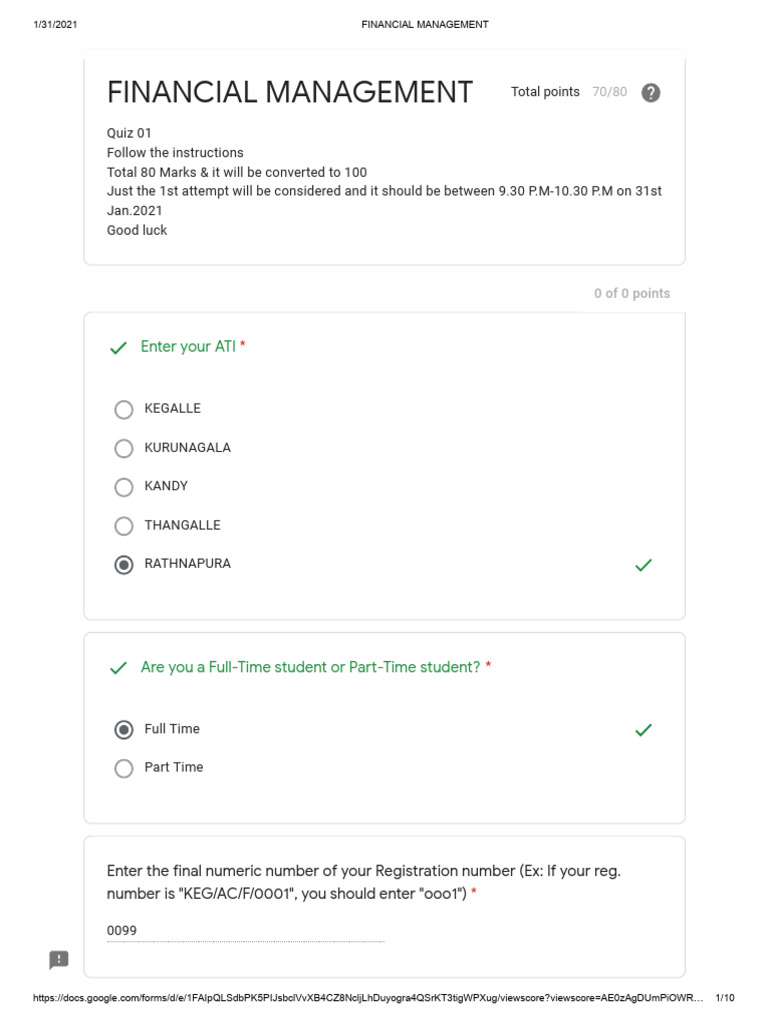Select Full Time student option
This screenshot has height=1024, width=768.
(x=124, y=730)
